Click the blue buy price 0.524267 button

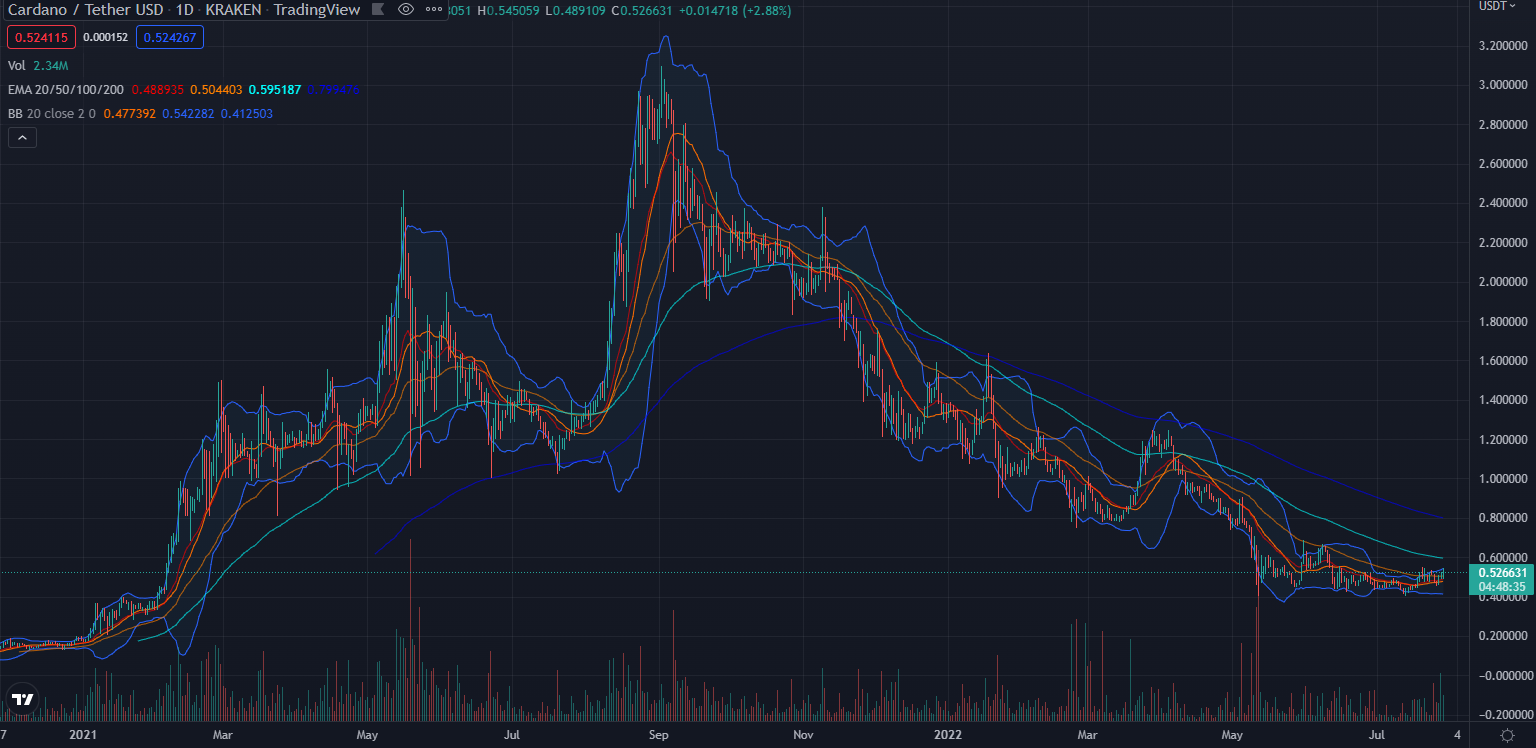[170, 37]
